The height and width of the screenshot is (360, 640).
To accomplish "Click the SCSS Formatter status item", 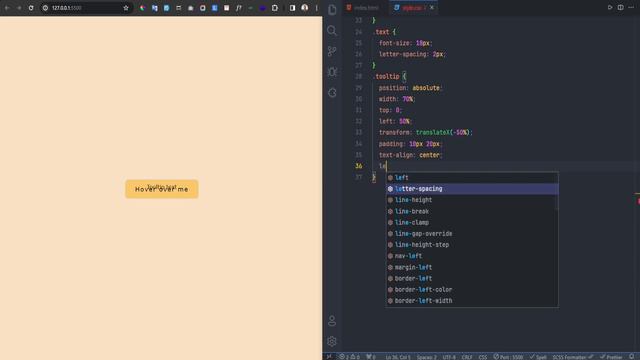I will pyautogui.click(x=573, y=357).
